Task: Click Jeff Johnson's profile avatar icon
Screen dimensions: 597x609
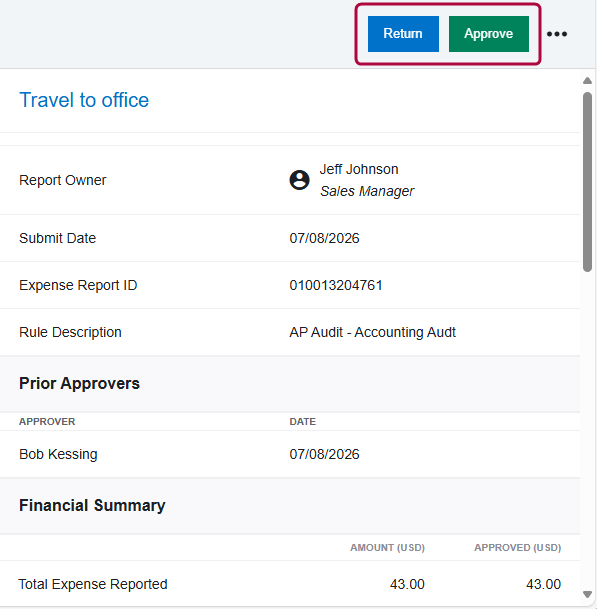Action: (299, 180)
